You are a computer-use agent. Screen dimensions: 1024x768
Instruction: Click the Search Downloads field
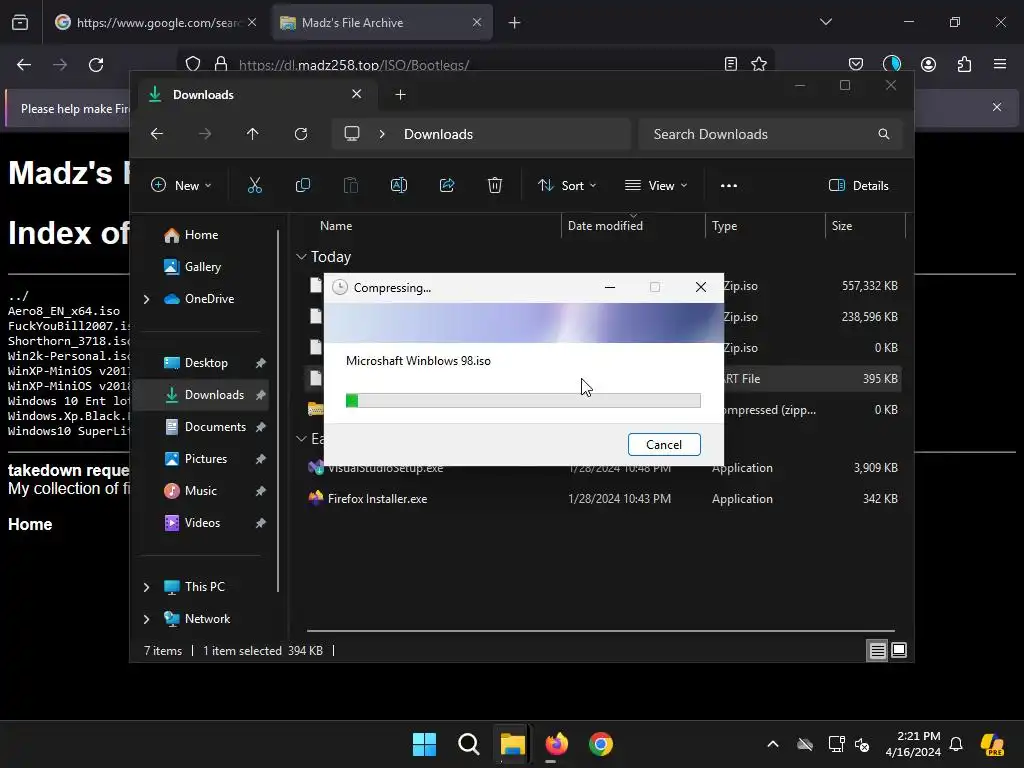(771, 134)
